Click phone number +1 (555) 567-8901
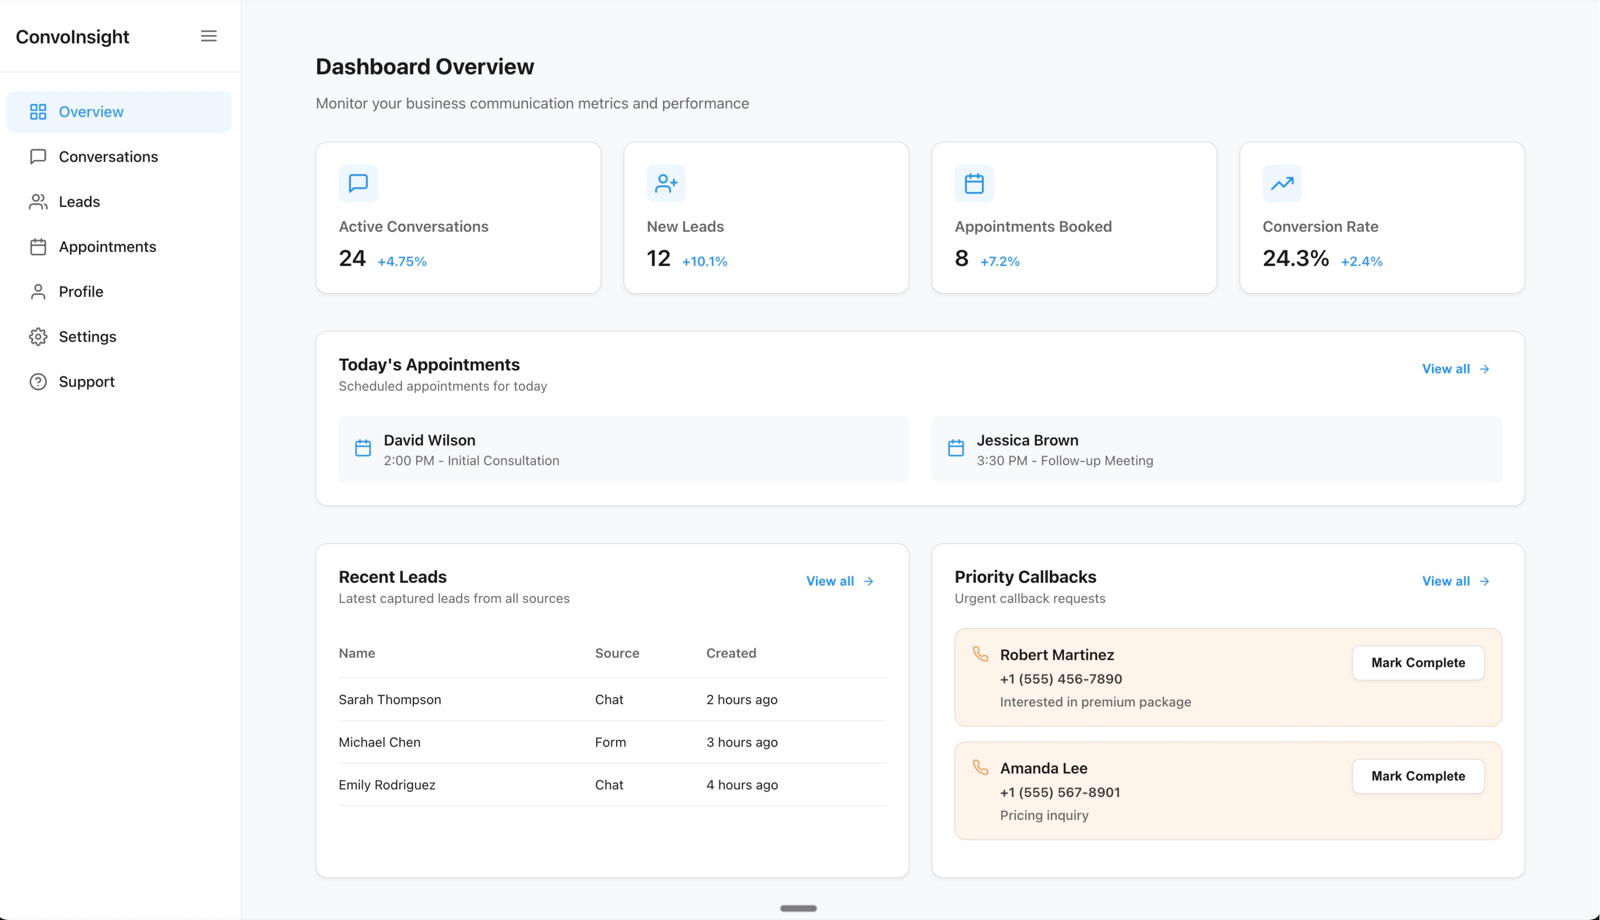This screenshot has height=920, width=1600. pos(1060,793)
